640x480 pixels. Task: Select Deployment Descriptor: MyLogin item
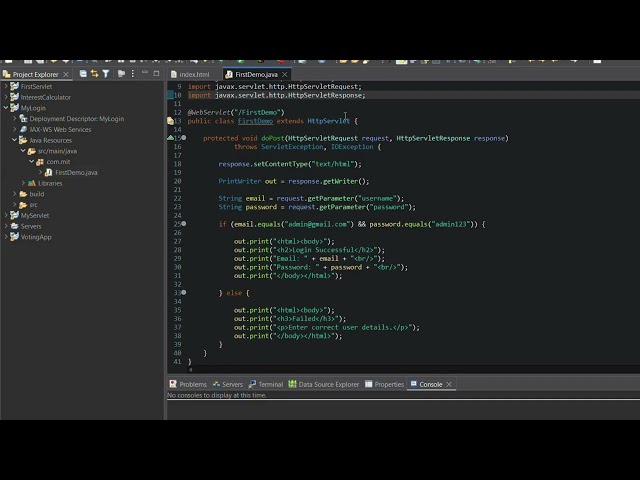point(76,119)
